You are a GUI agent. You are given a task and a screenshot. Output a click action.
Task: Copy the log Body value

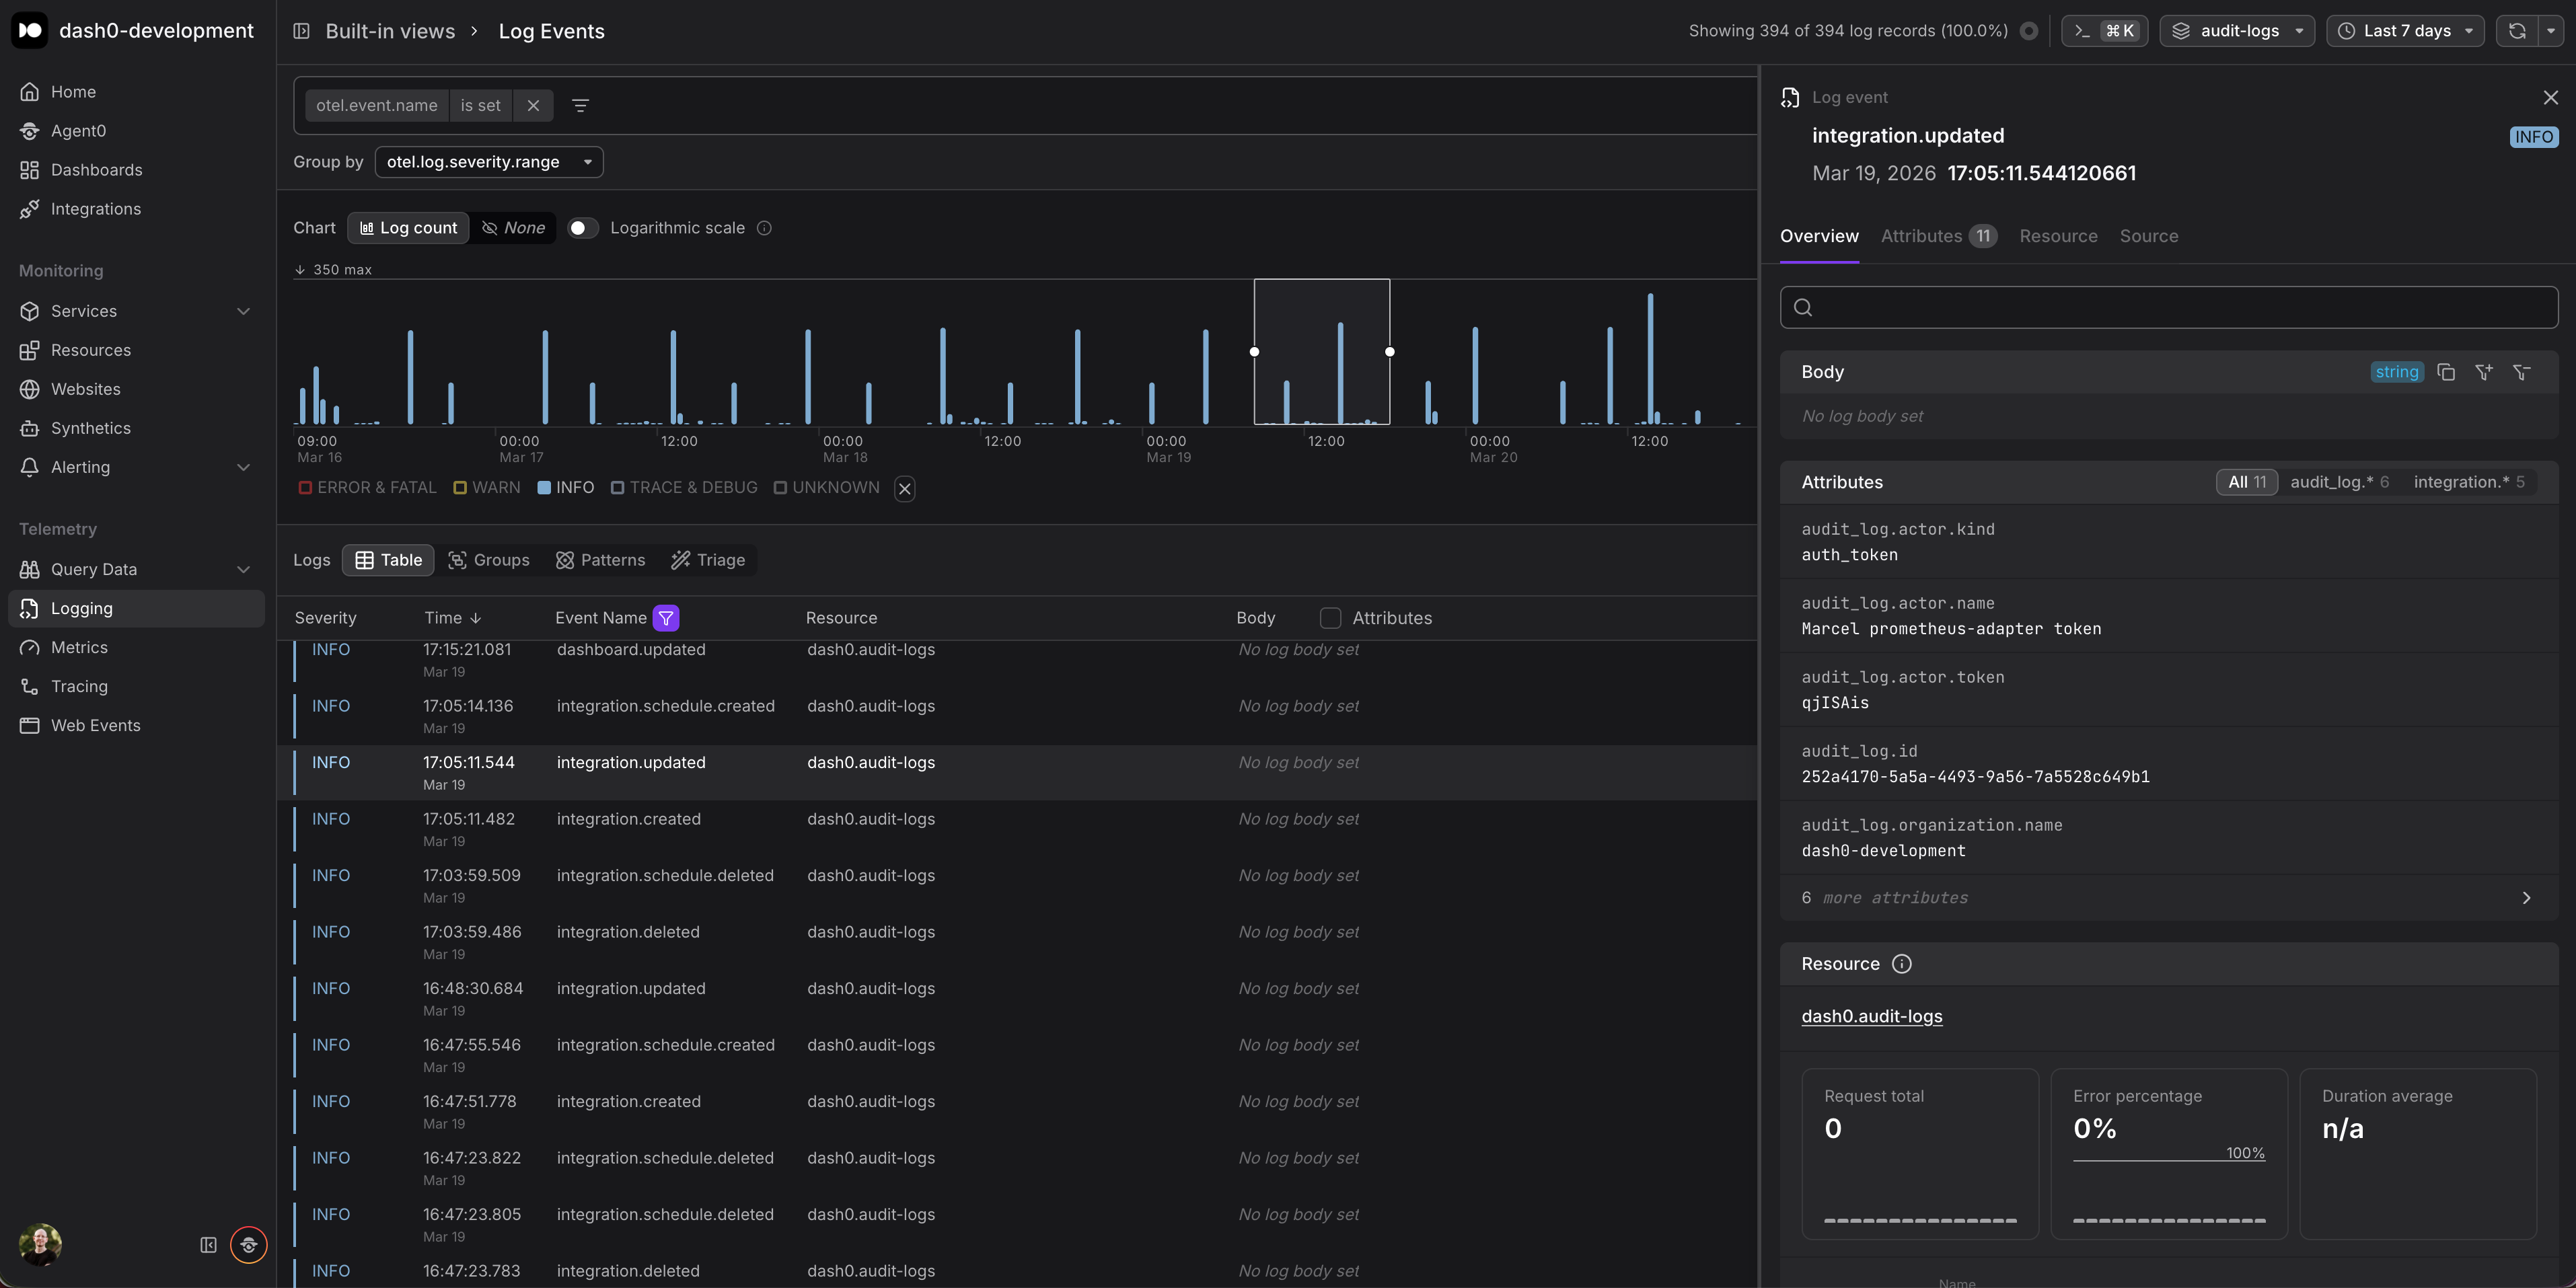pos(2446,372)
